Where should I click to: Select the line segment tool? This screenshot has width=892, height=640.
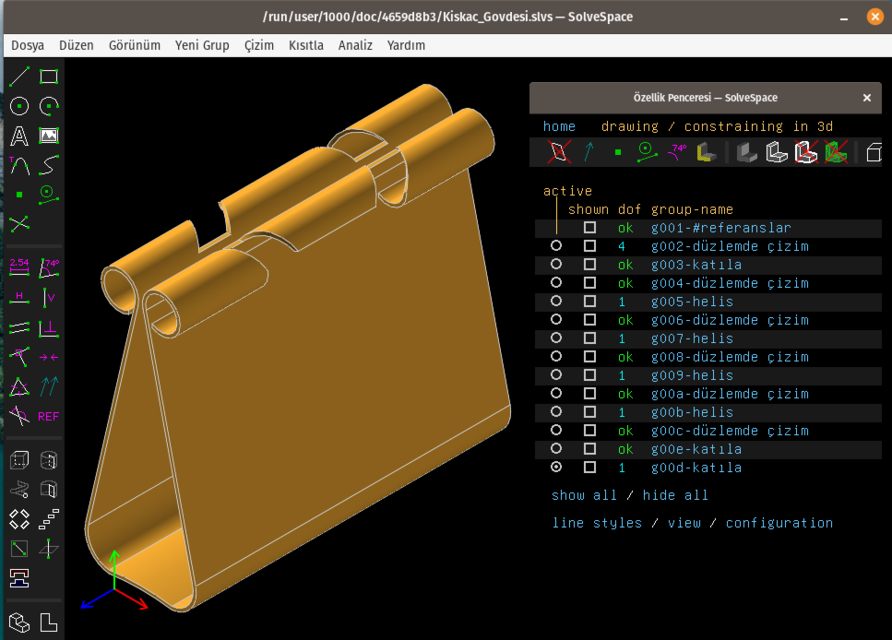point(18,75)
